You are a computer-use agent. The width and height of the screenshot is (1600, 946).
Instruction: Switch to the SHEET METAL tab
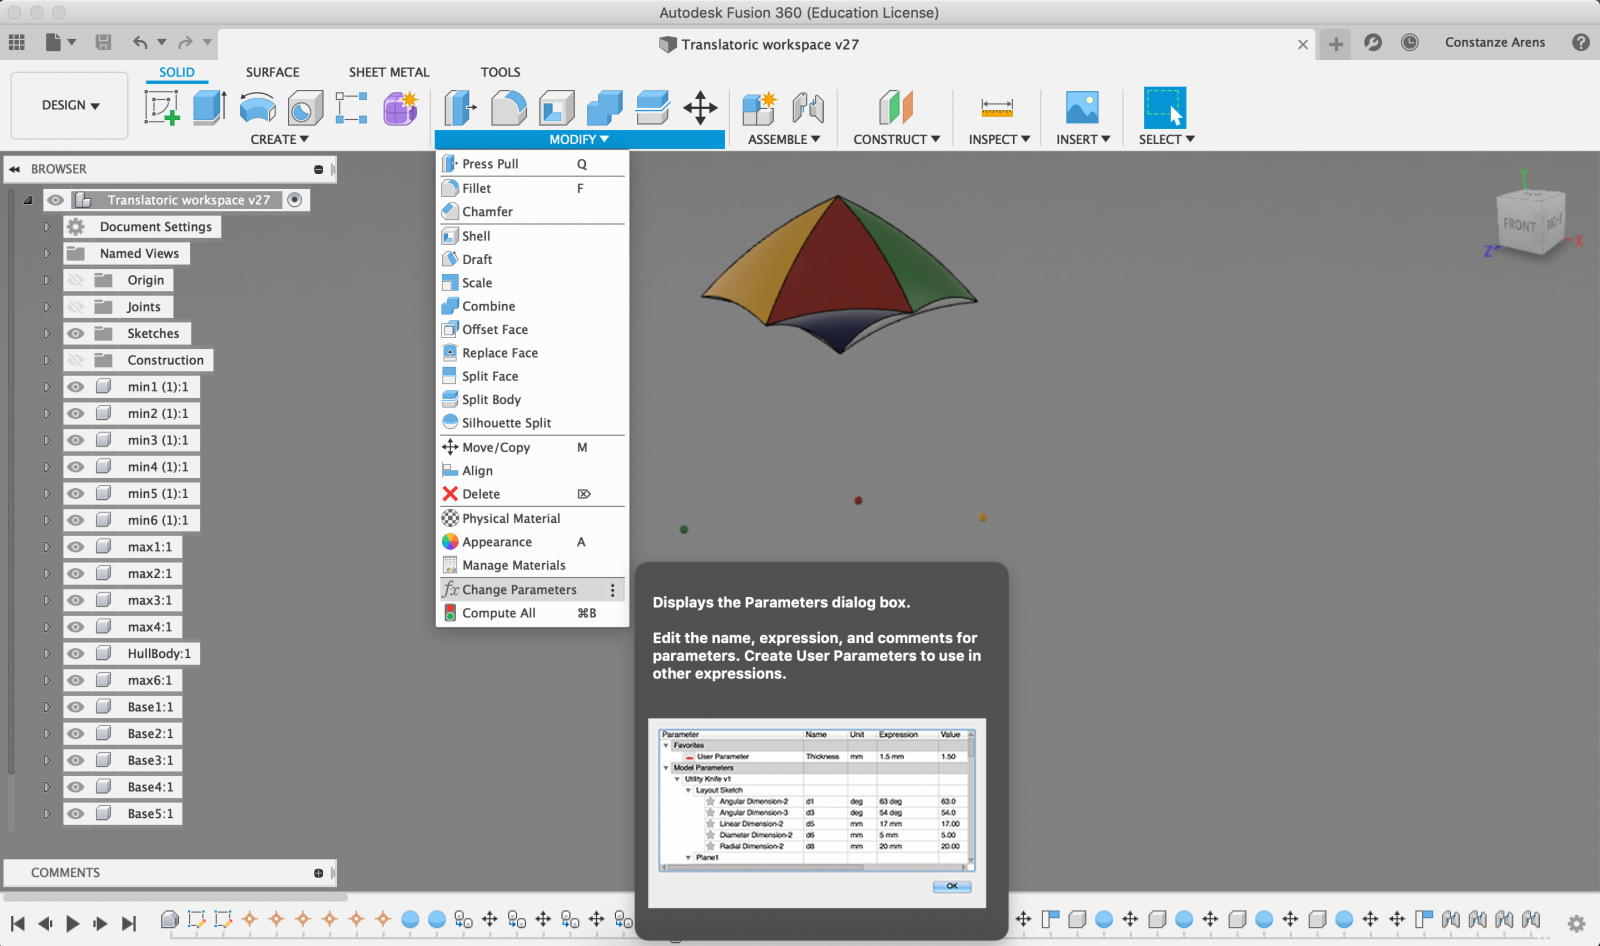(x=389, y=72)
